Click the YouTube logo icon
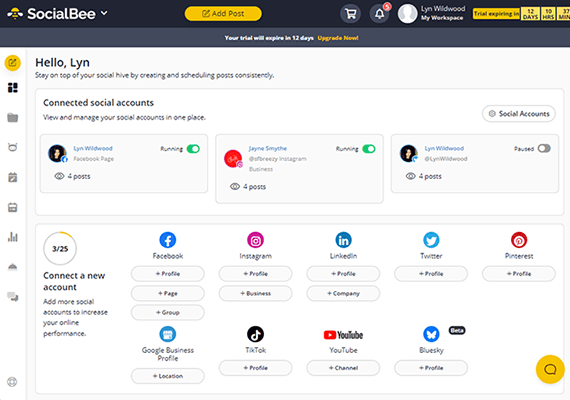Viewport: 570px width, 400px height. pos(344,335)
